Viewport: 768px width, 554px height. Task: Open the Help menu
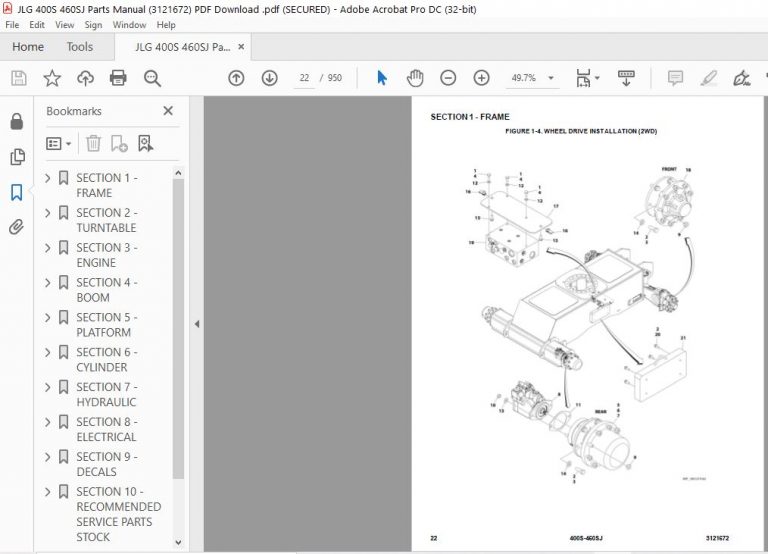pyautogui.click(x=166, y=24)
